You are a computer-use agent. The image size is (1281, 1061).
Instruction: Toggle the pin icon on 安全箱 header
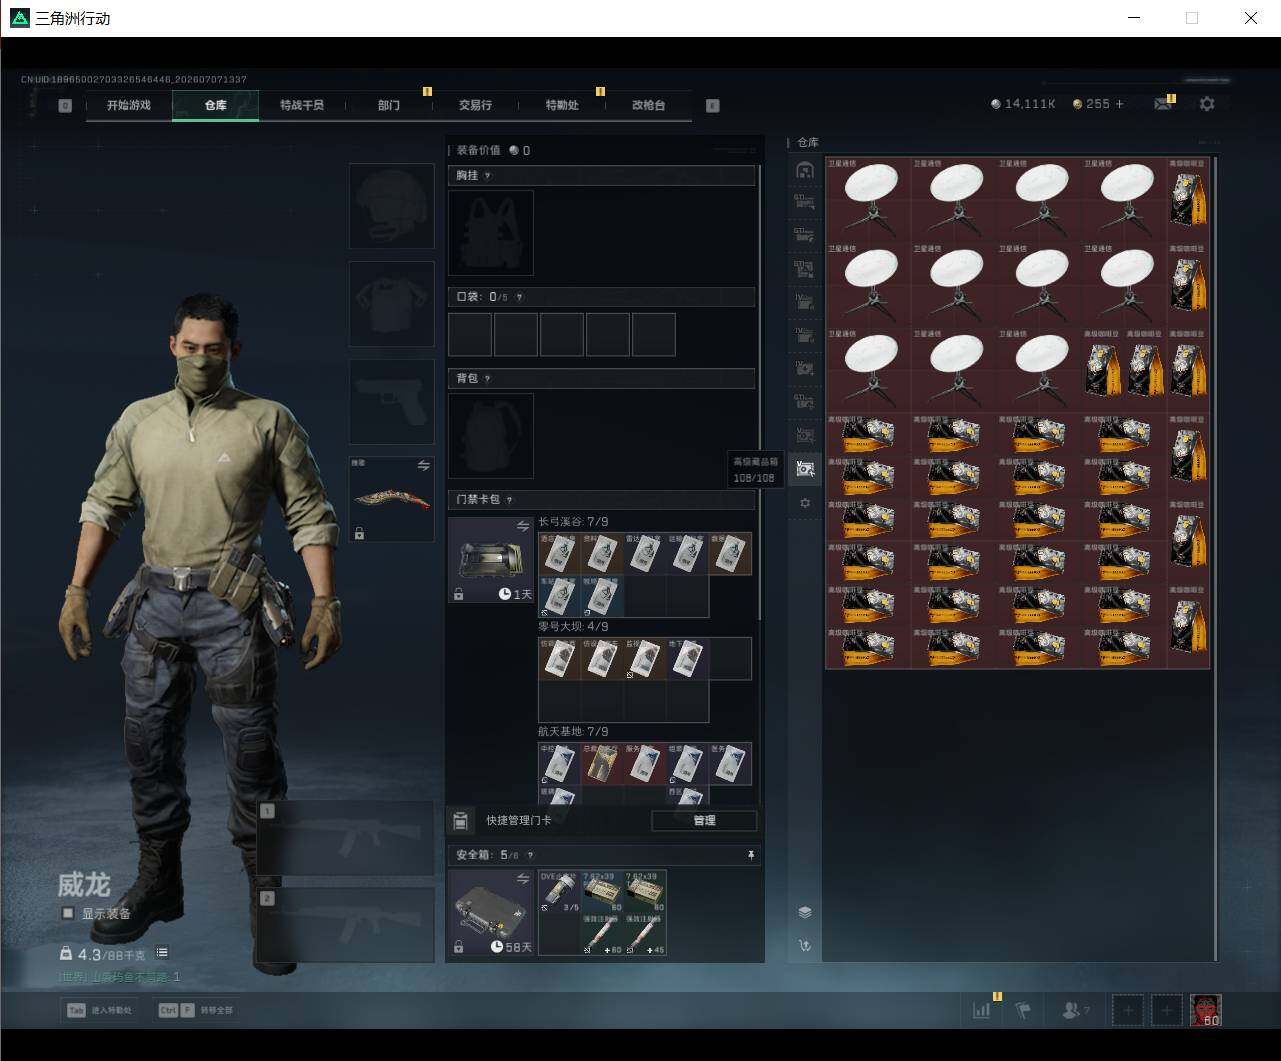tap(751, 855)
